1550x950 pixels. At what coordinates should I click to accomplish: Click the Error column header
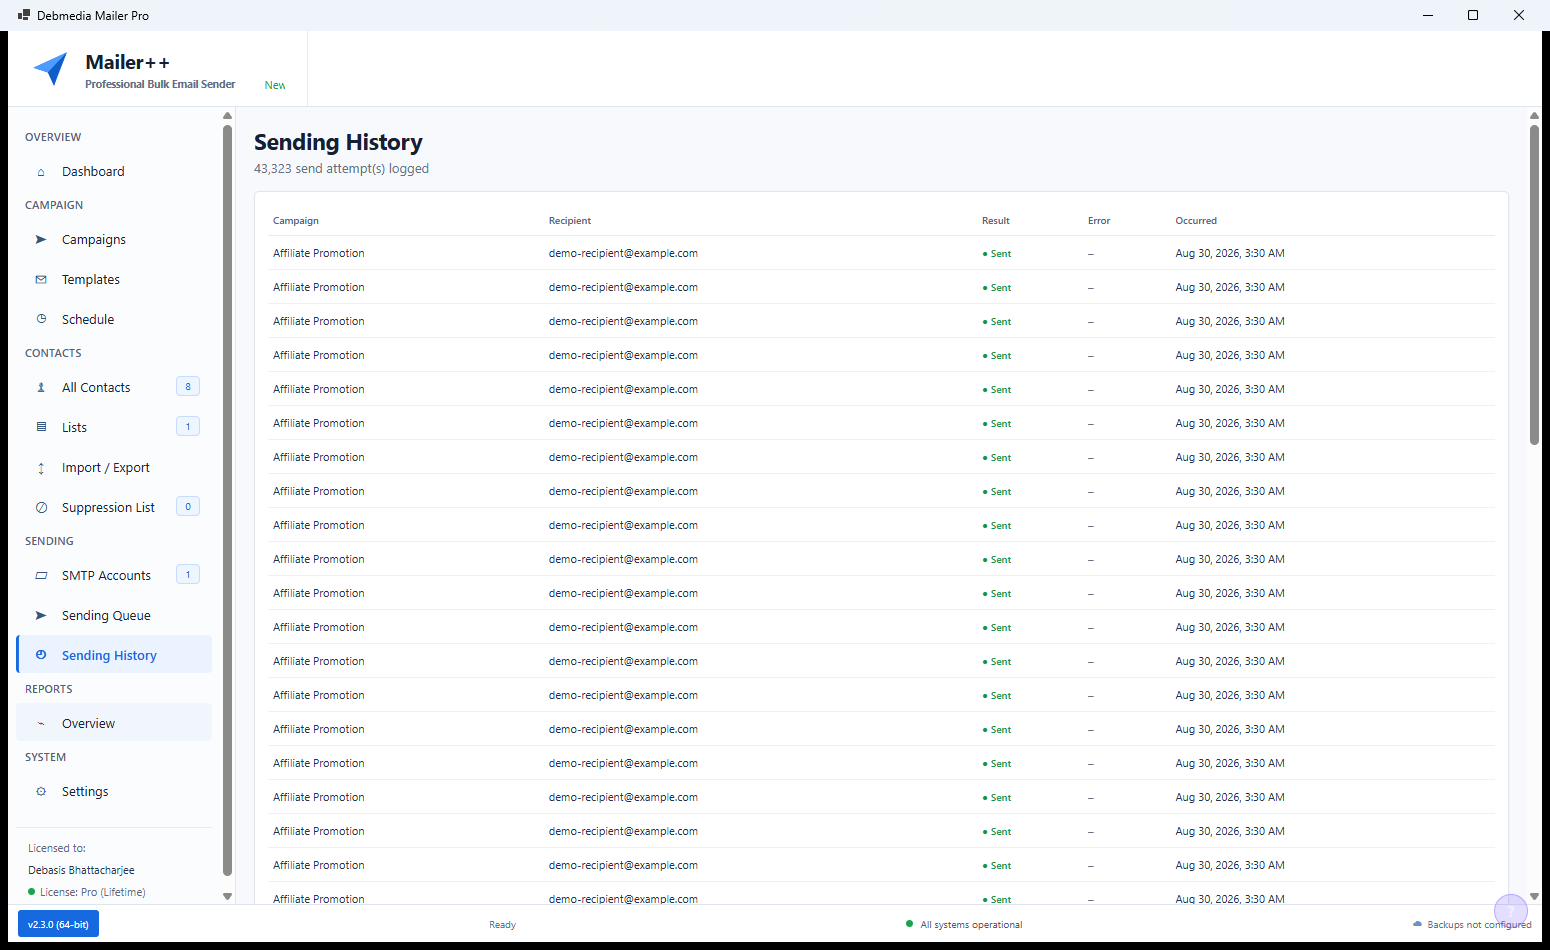click(1099, 221)
